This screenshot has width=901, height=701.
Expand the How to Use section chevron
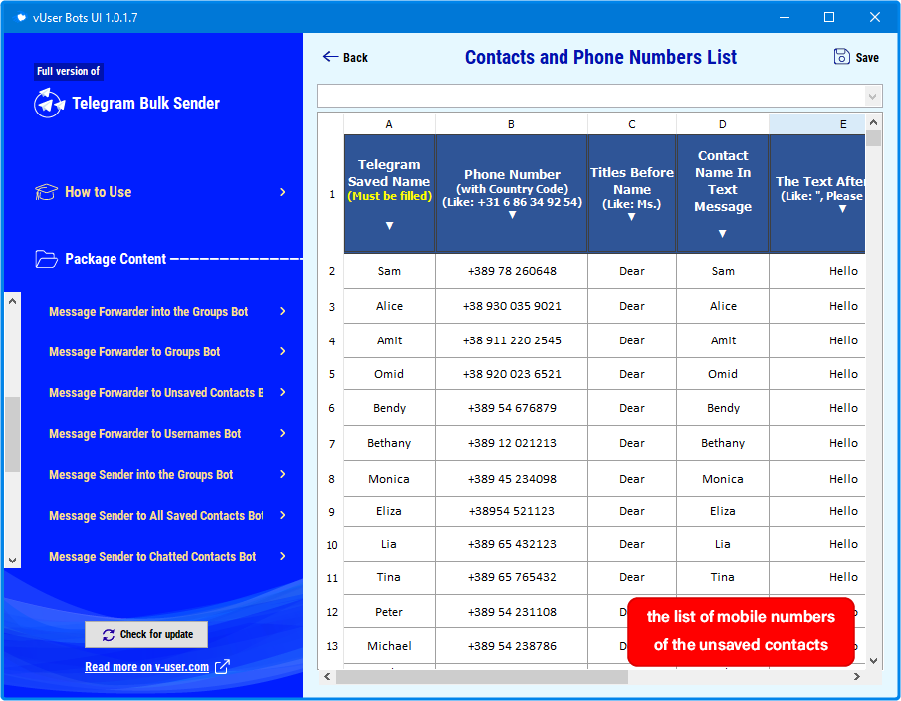283,192
